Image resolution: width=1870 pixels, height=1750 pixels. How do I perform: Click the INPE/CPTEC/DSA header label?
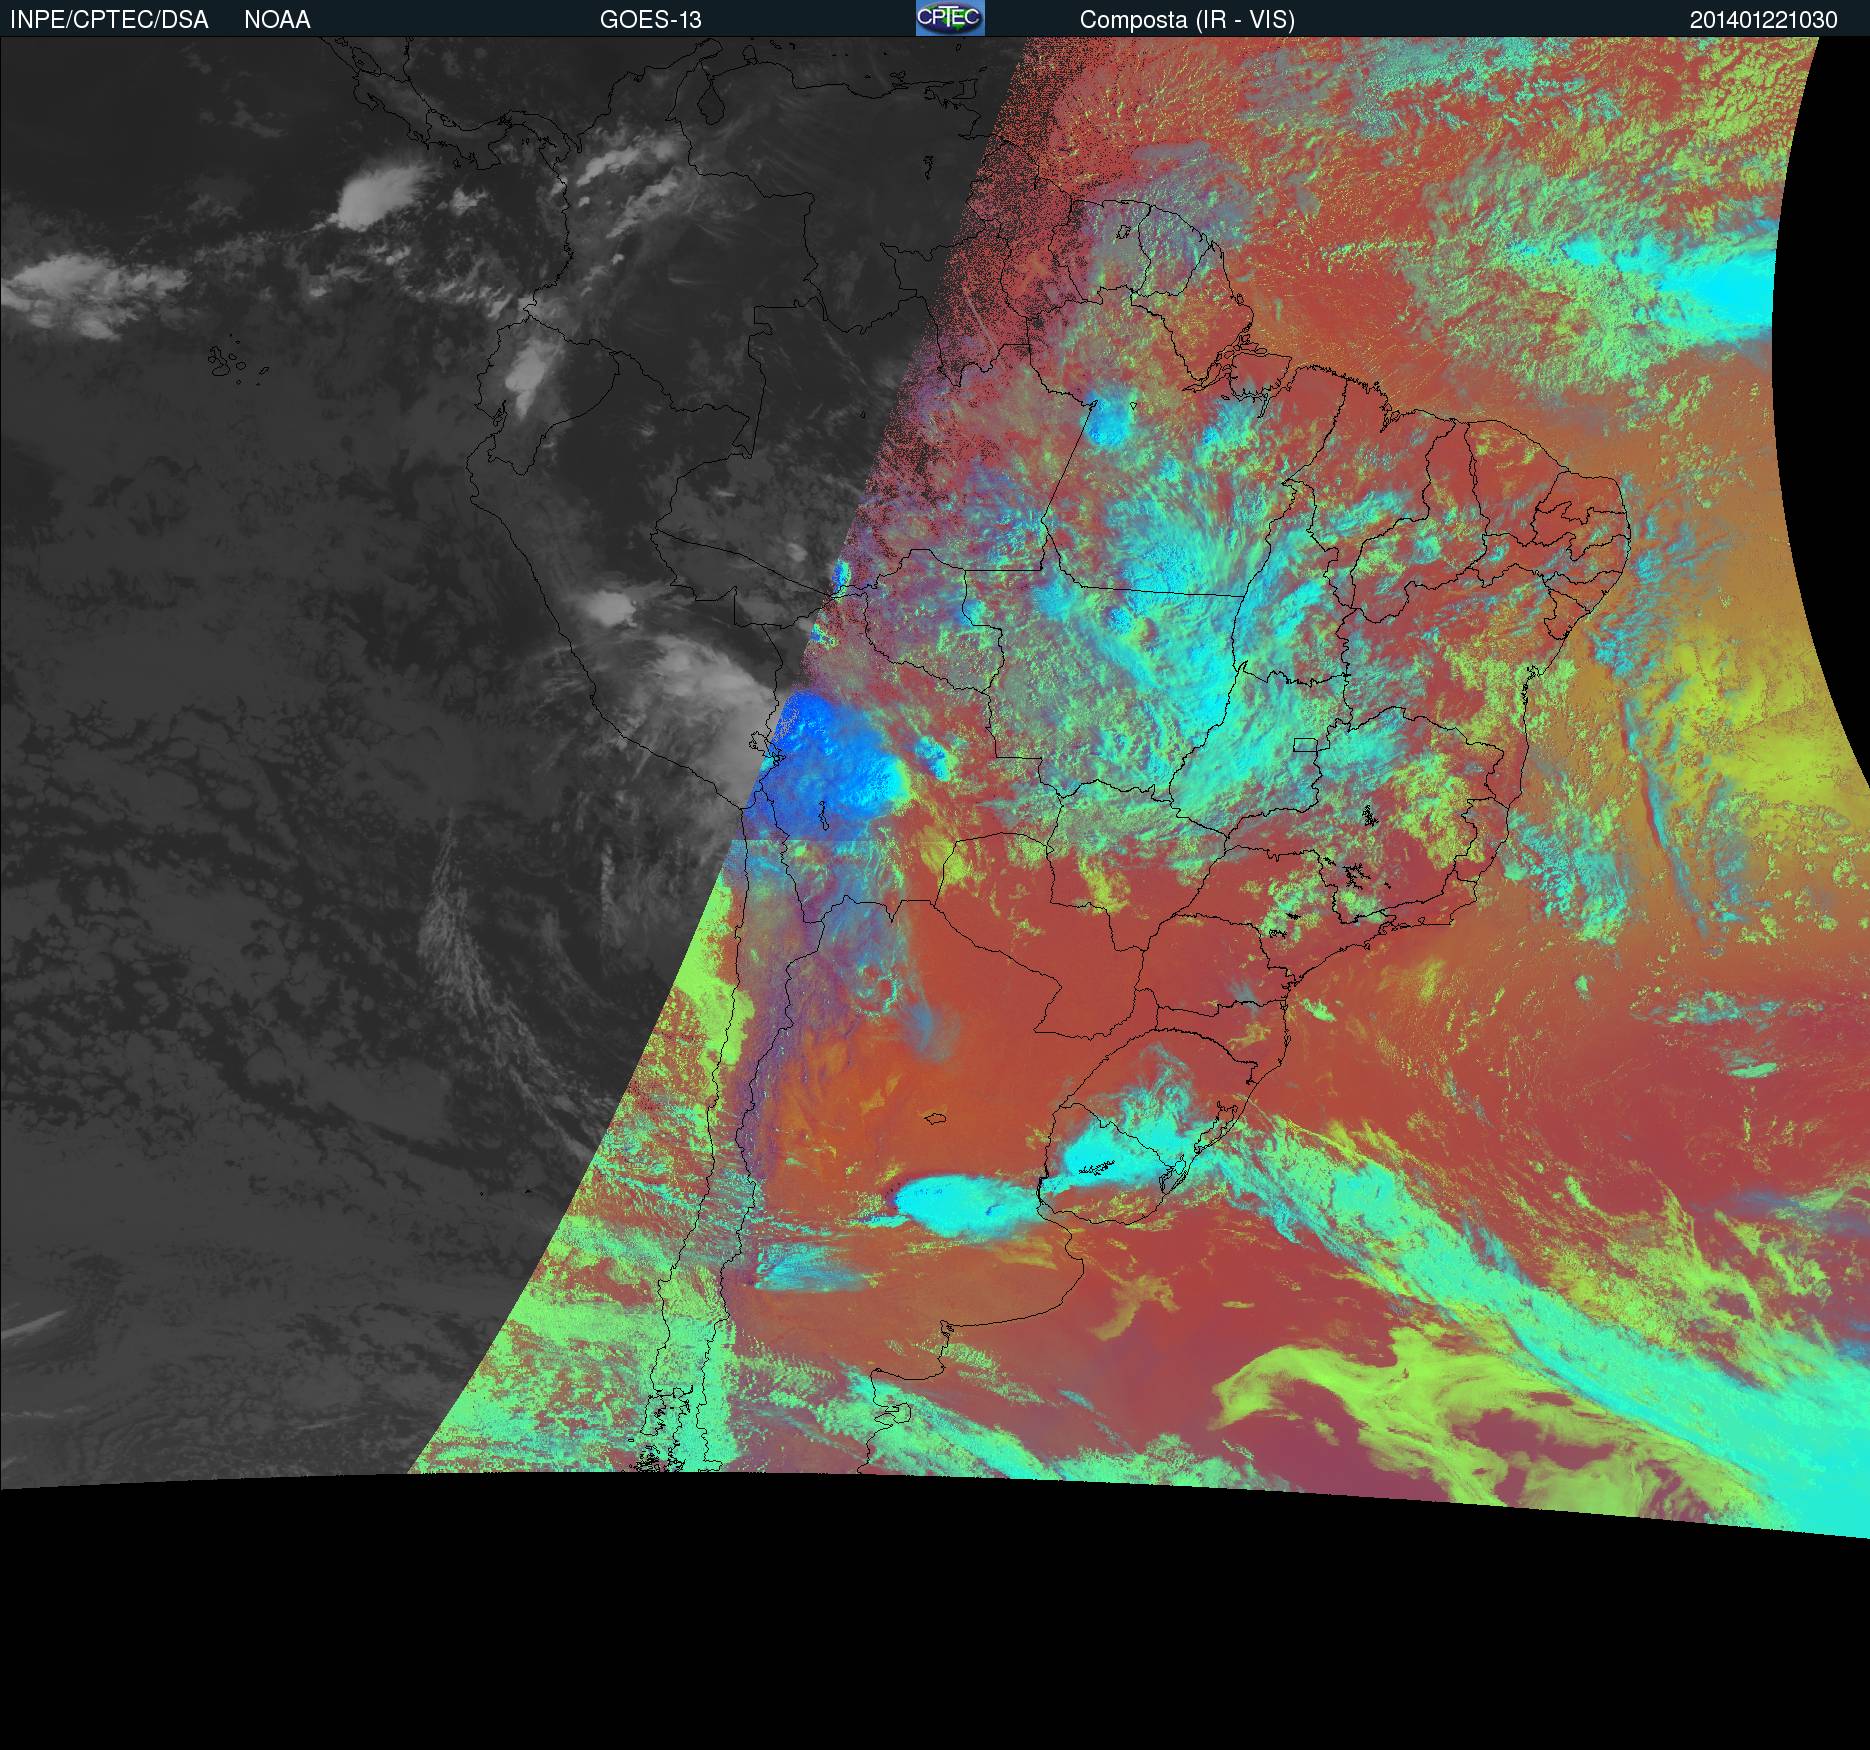point(109,20)
